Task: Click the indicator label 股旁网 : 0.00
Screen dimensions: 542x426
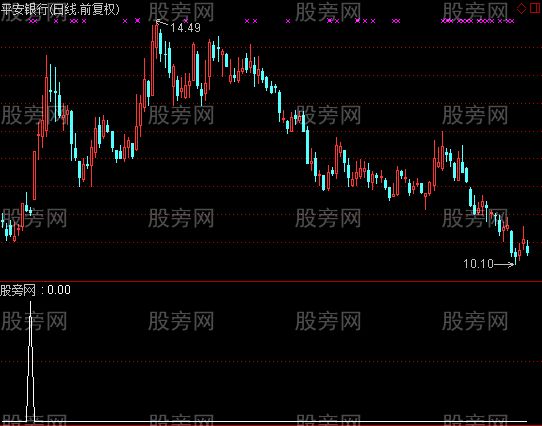Action: coord(36,290)
